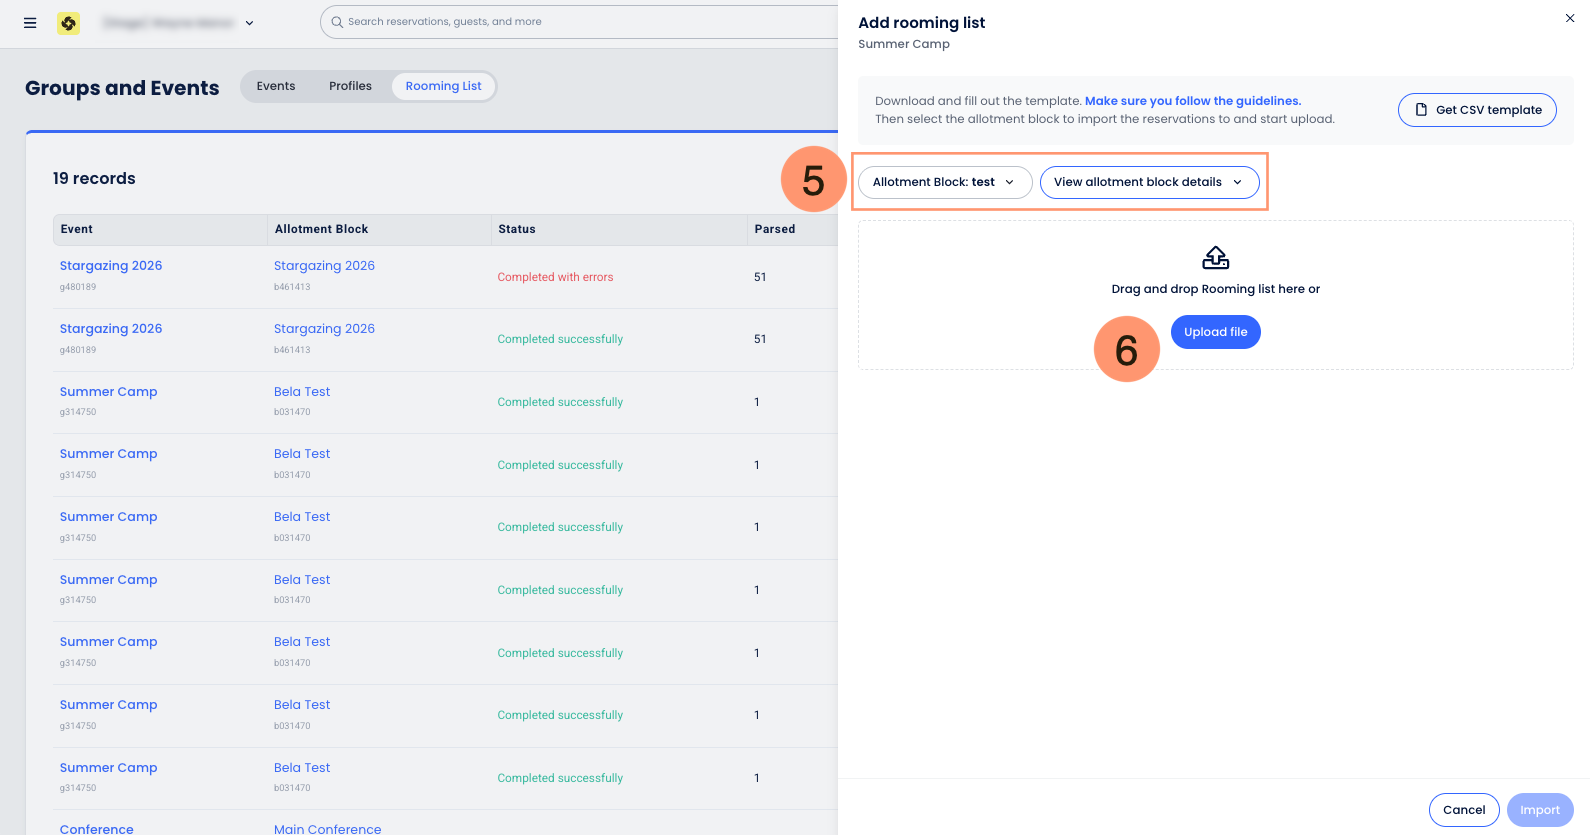Open the Allotment Block: test dropdown
Screen dimensions: 1590x835
click(944, 182)
